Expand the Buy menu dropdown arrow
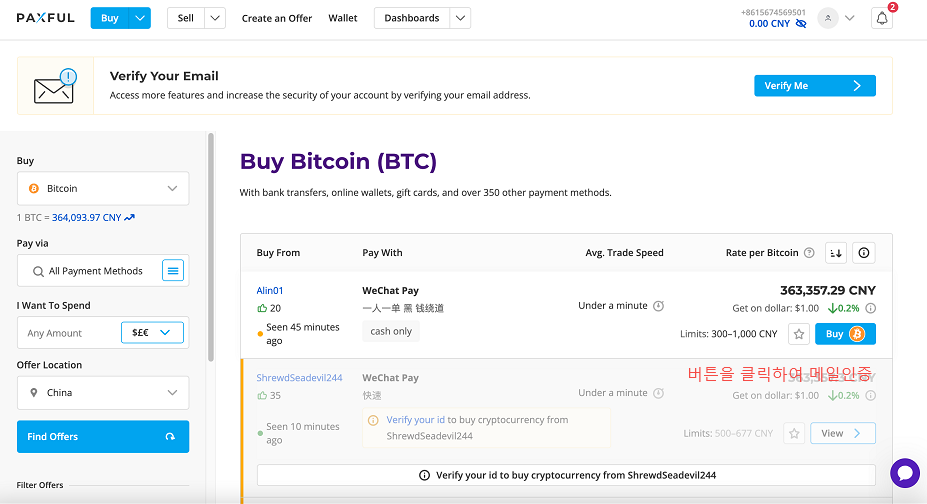This screenshot has height=504, width=927. click(140, 18)
